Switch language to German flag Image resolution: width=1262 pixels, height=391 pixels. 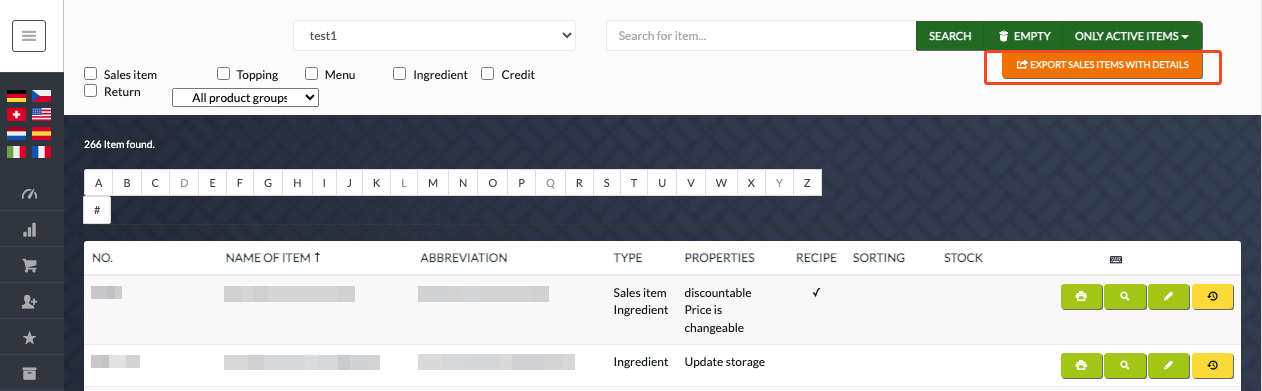click(16, 97)
